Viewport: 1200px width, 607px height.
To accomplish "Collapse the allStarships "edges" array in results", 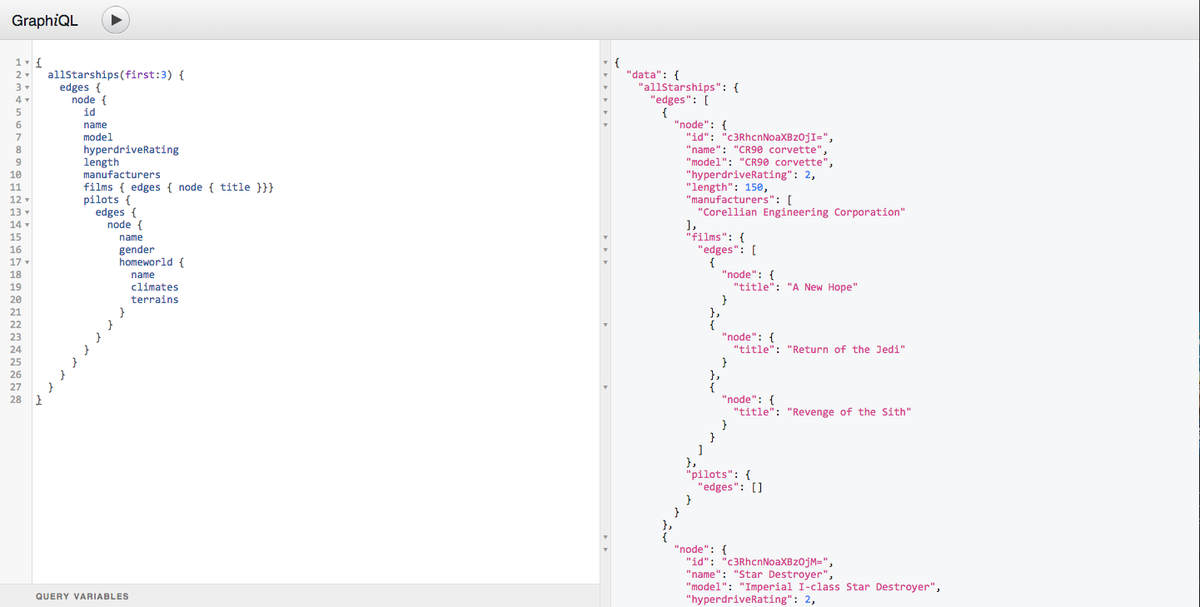I will [604, 100].
